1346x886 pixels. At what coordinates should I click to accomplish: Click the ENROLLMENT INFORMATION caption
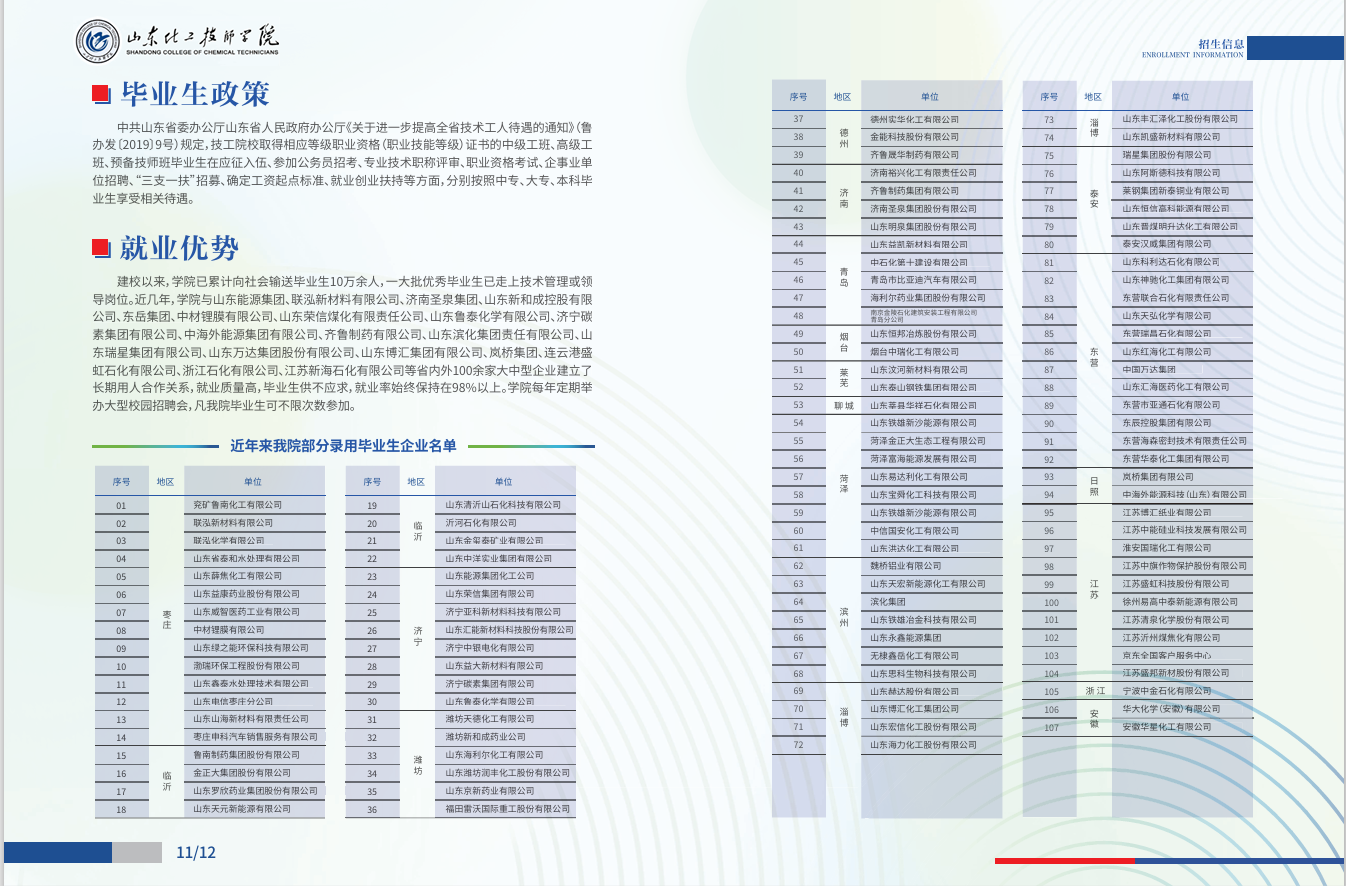[1192, 55]
